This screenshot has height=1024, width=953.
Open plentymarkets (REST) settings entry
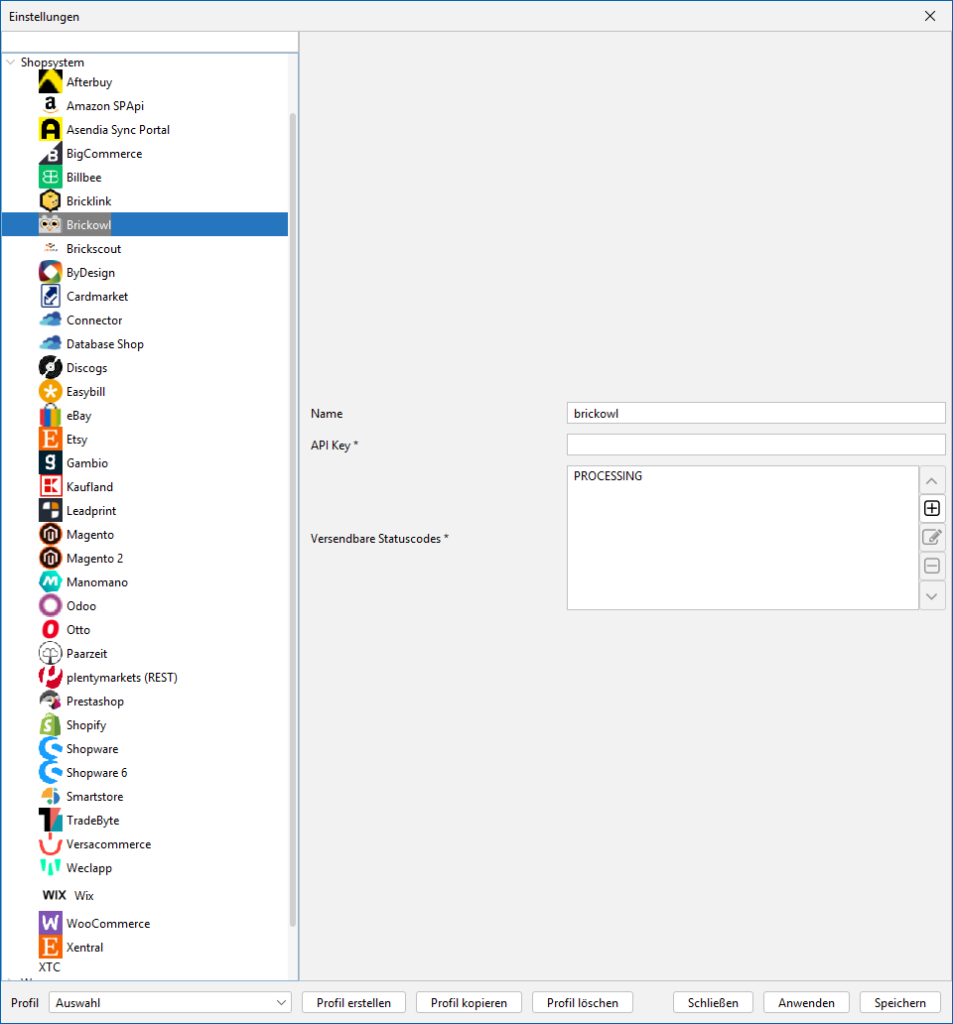121,677
